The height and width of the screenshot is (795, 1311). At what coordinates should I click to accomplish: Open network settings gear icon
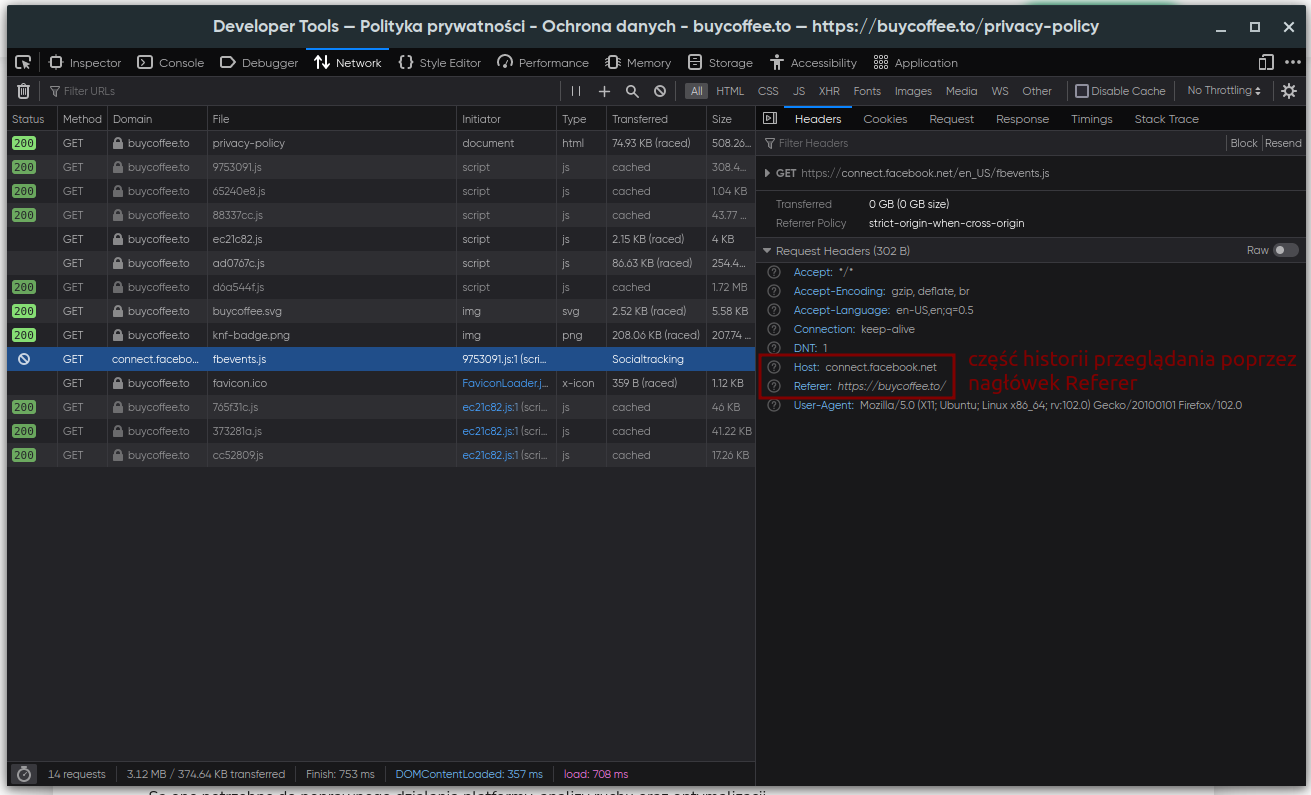click(x=1289, y=91)
